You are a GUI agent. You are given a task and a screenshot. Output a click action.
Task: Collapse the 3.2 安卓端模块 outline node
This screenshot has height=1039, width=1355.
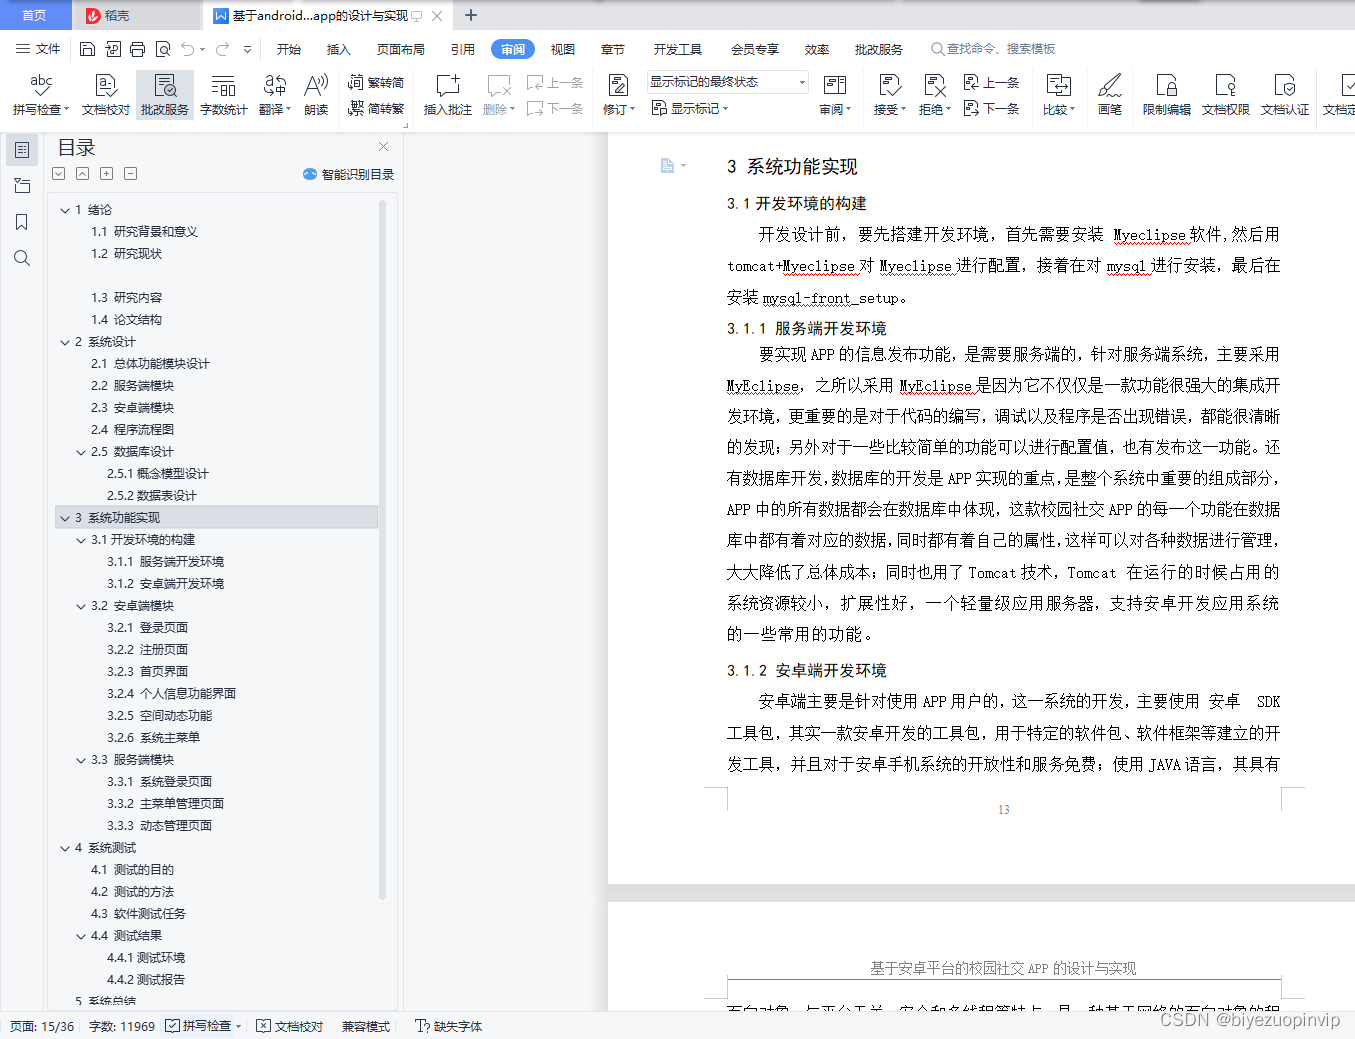point(81,606)
